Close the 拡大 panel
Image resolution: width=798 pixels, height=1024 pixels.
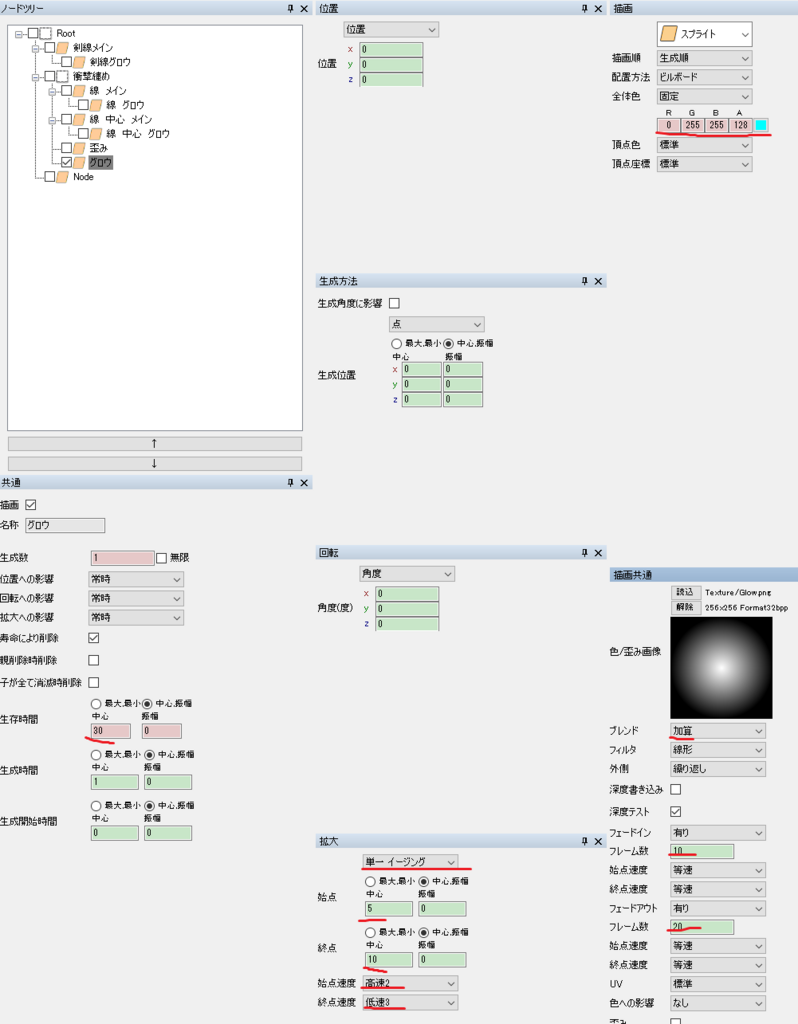[x=598, y=841]
